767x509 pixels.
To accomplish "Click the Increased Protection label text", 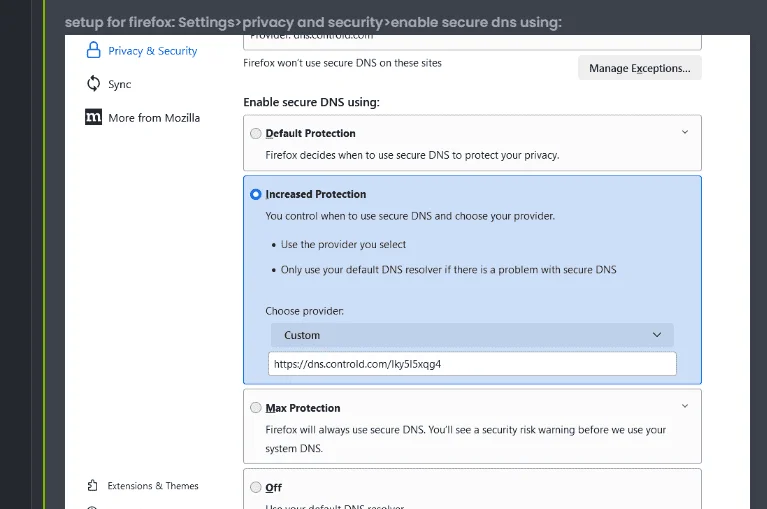I will click(x=316, y=194).
